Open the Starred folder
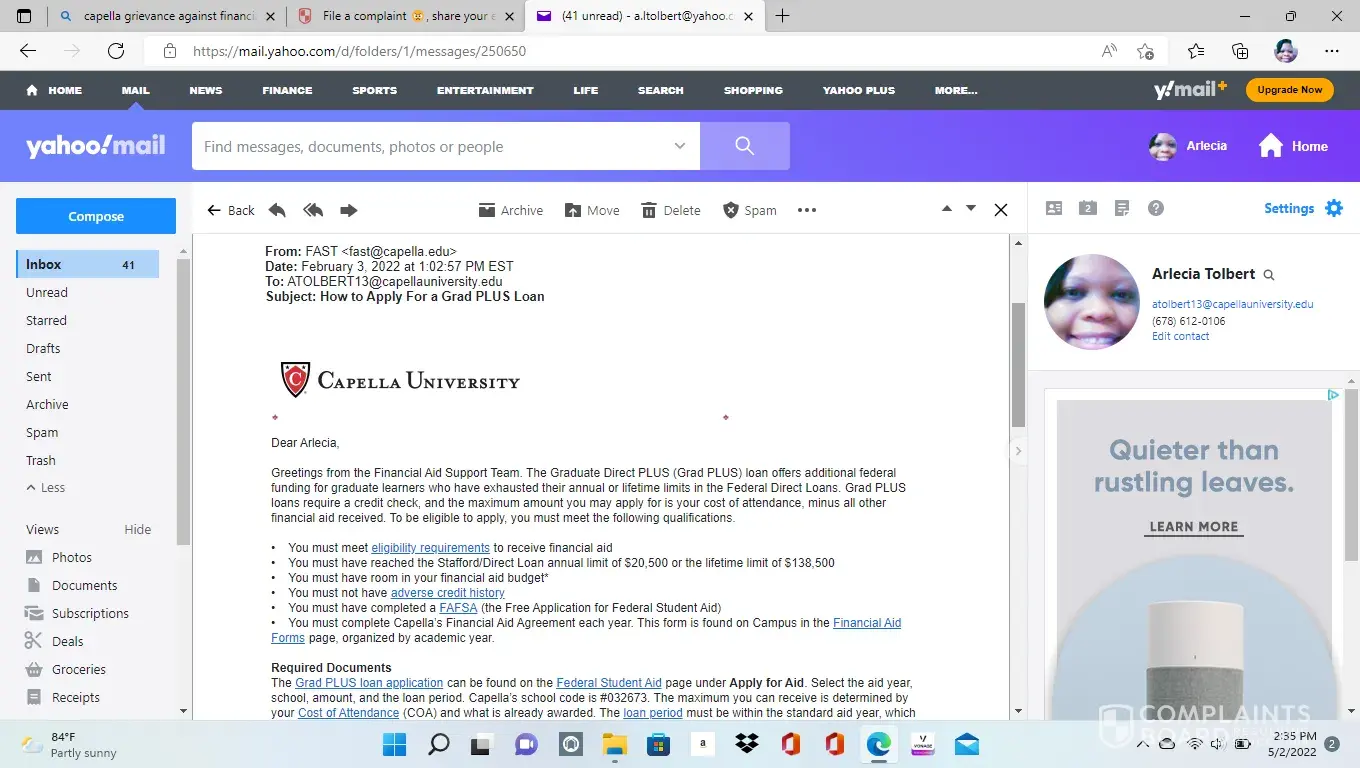Screen dimensions: 1360x768 coord(46,320)
